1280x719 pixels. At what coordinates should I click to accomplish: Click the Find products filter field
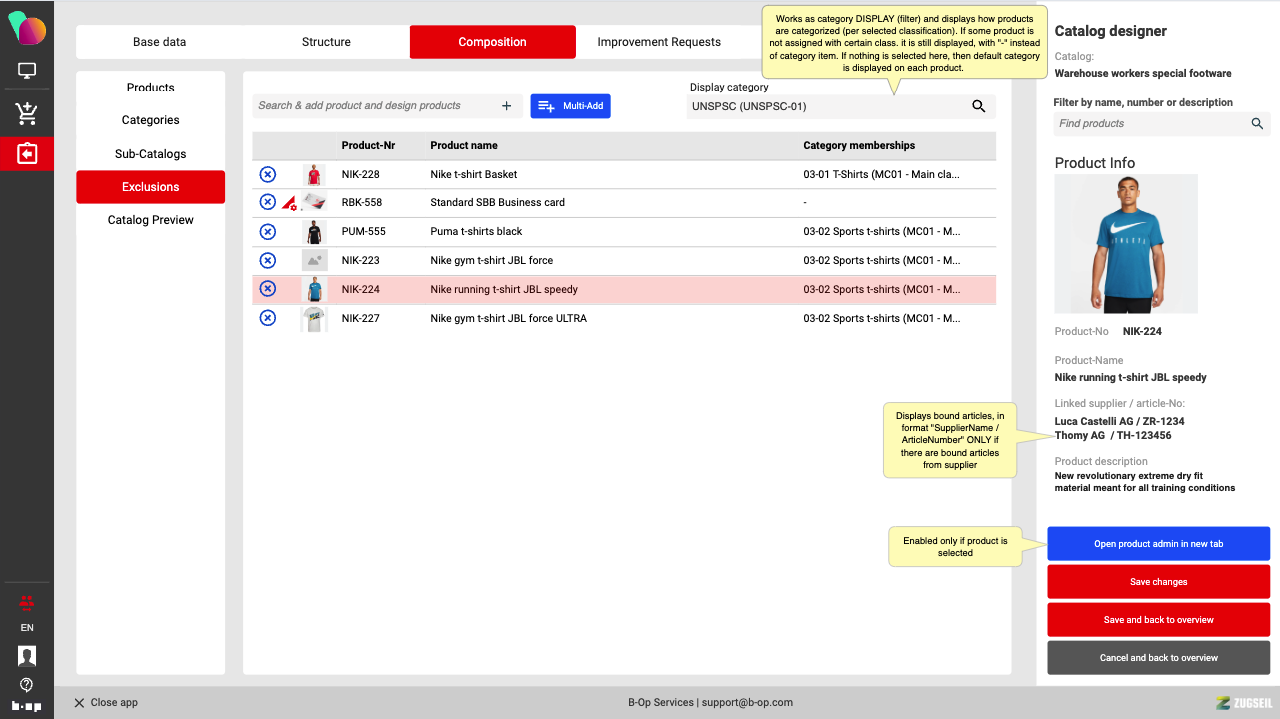pos(1150,124)
